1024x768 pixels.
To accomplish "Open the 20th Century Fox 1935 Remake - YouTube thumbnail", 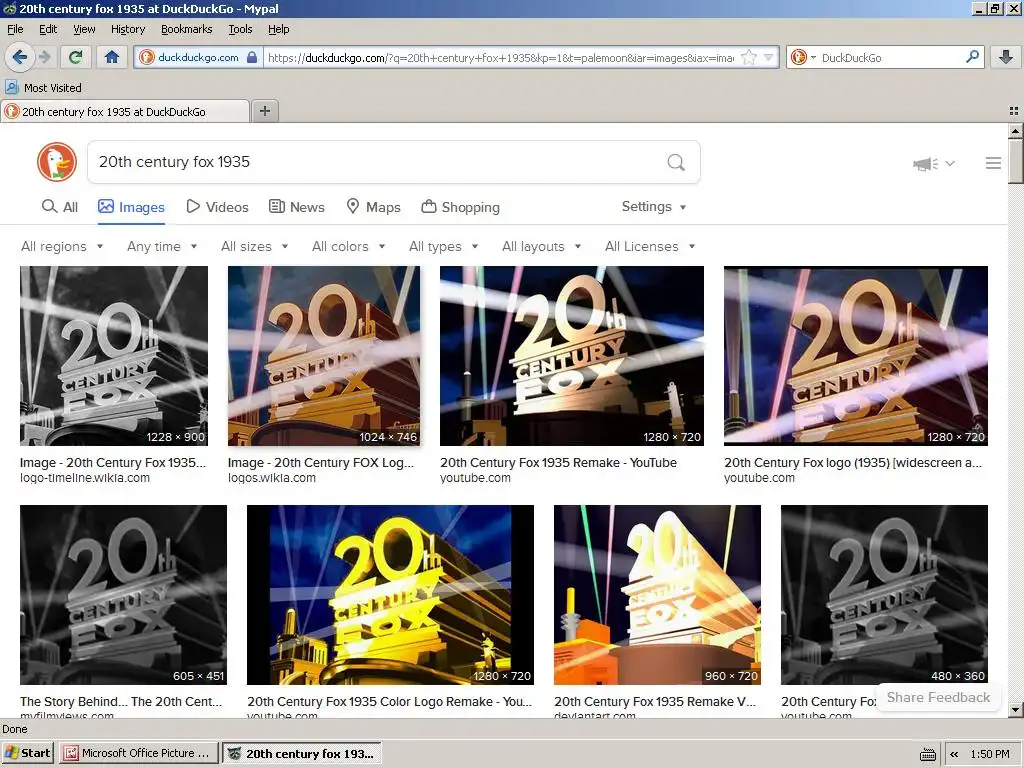I will [x=572, y=356].
